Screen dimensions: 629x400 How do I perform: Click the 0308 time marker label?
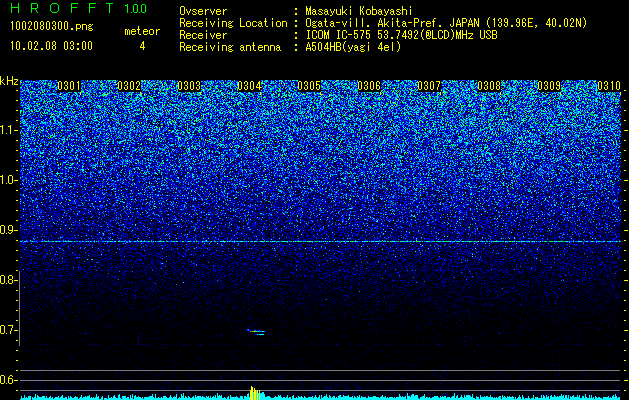coord(489,86)
